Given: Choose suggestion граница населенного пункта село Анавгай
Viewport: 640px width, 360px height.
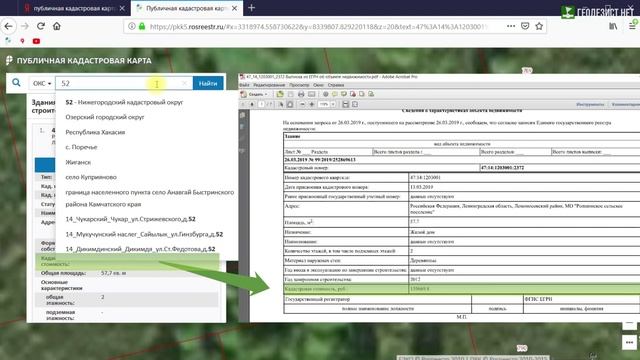Looking at the screenshot, I should point(149,198).
